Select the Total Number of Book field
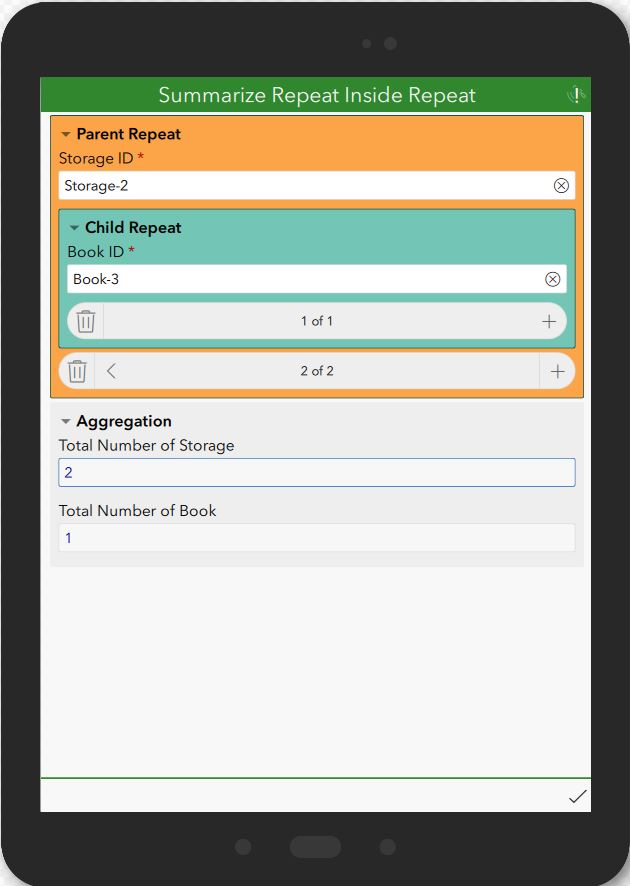Viewport: 630px width, 886px height. point(316,537)
